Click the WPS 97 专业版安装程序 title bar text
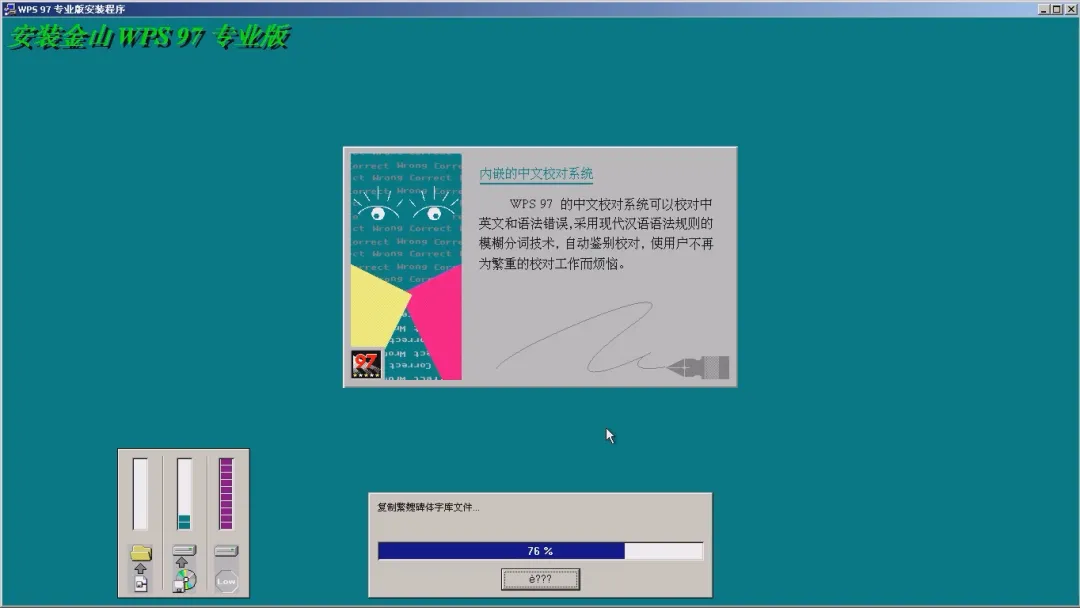 [x=72, y=9]
